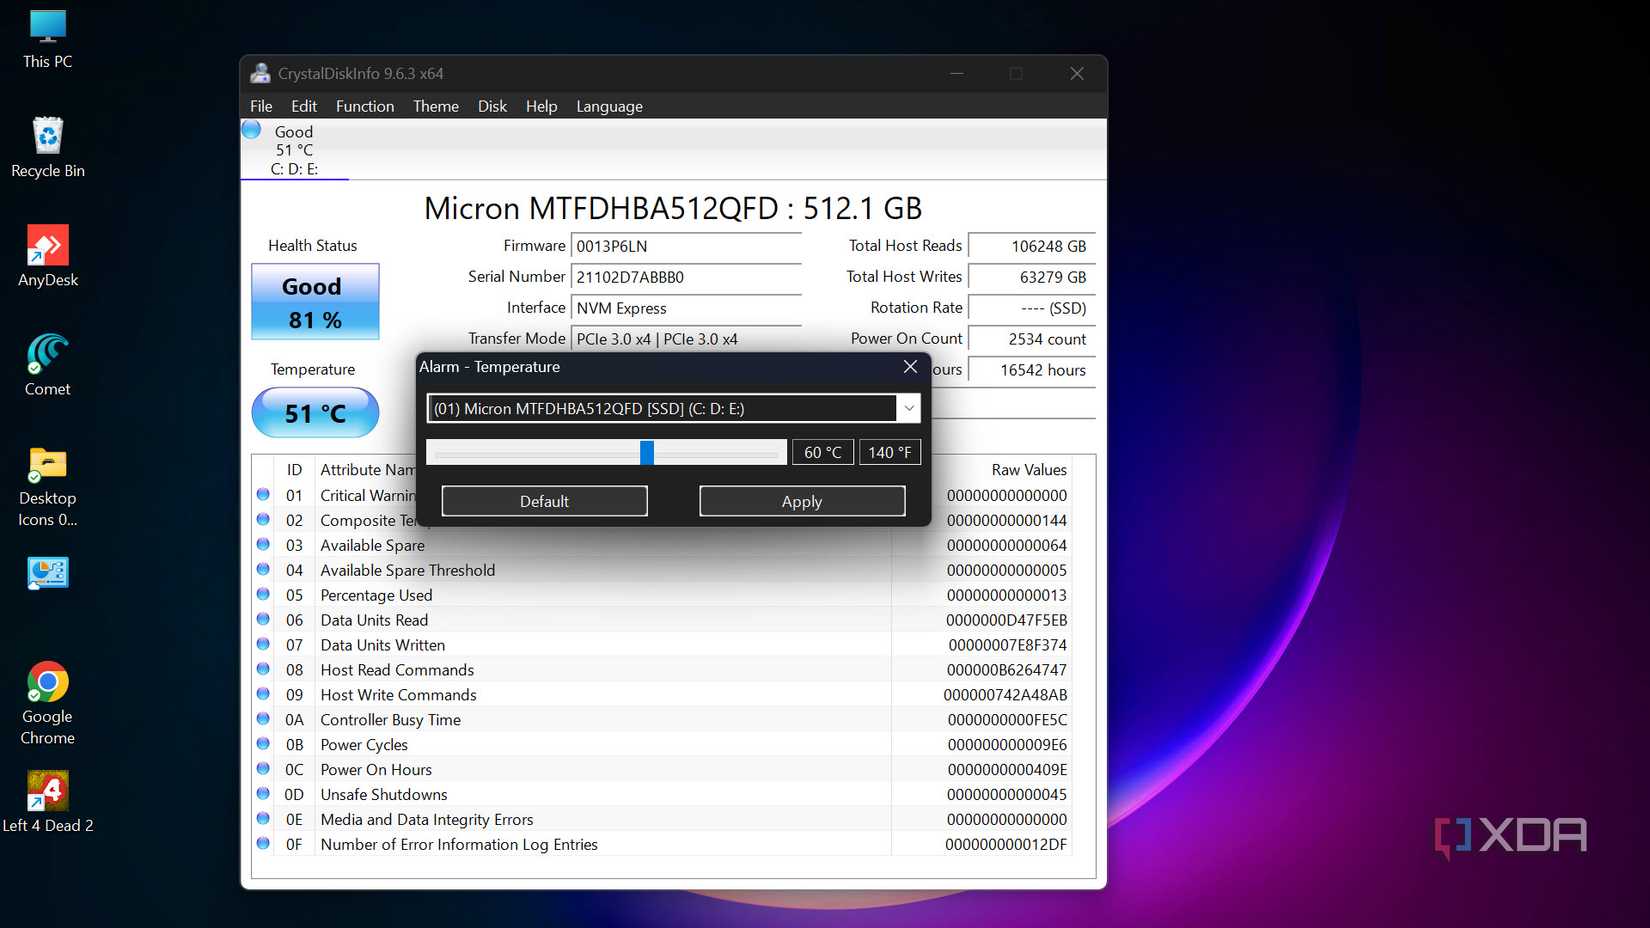
Task: Apply the temperature alarm setting
Action: (801, 501)
